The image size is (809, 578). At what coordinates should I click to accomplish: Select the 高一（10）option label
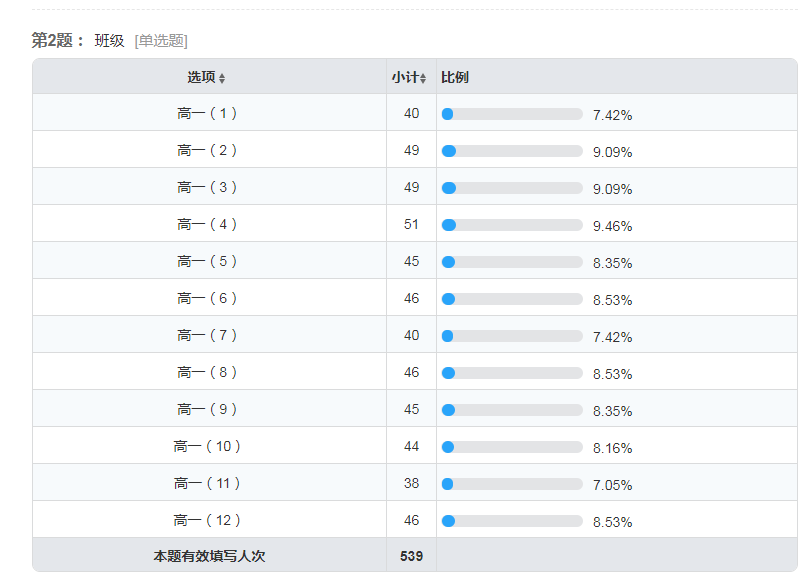click(x=207, y=446)
